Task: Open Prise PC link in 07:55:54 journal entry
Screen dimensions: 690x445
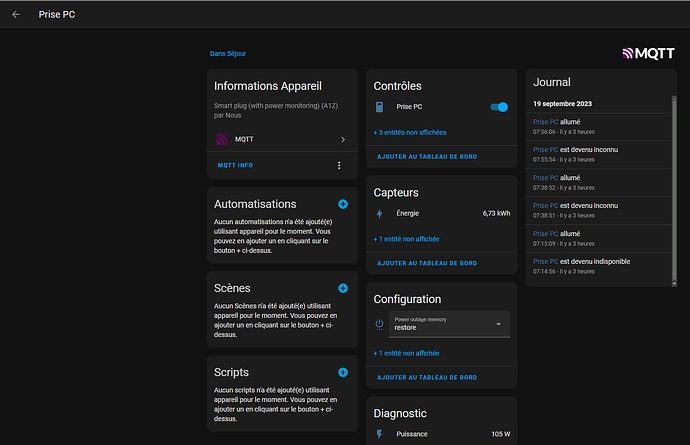Action: click(546, 150)
